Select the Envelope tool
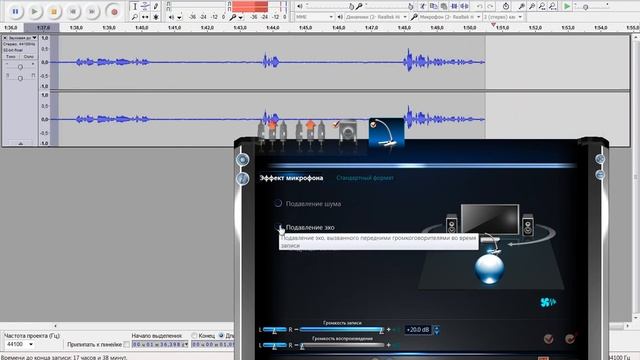The height and width of the screenshot is (360, 640). pos(145,6)
